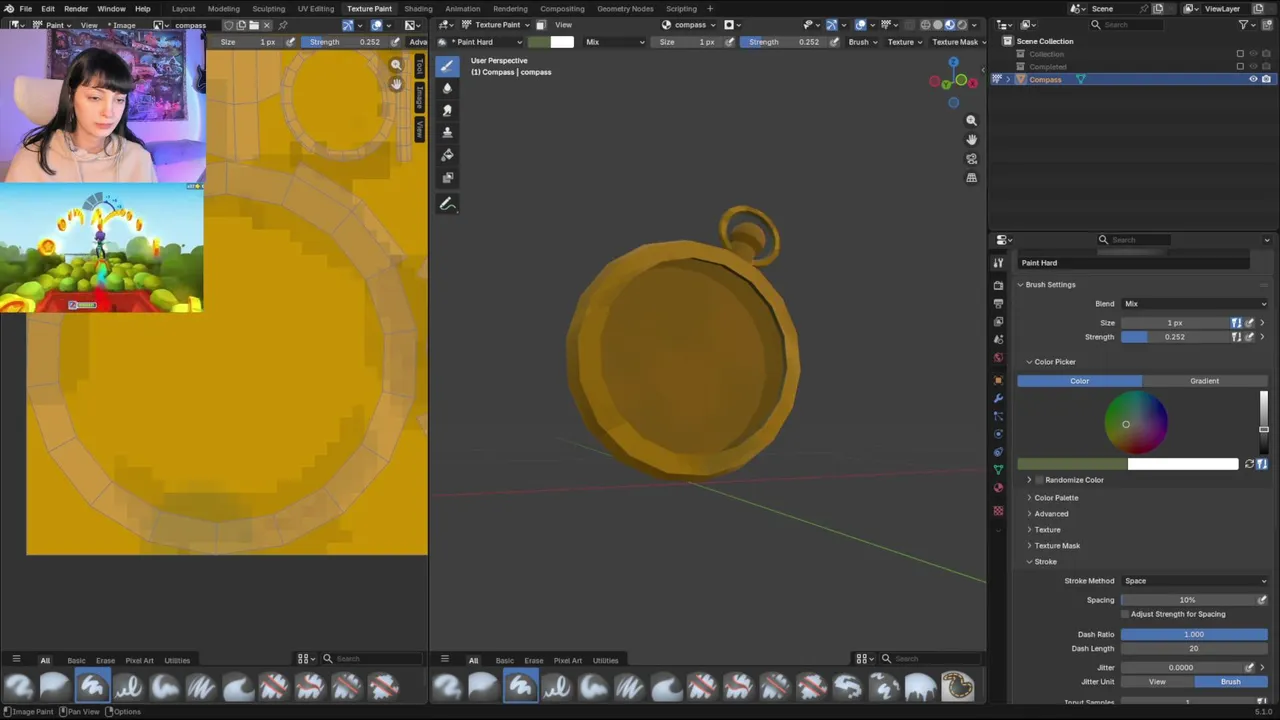Open Texture Mask popover in viewport header
This screenshot has width=1280, height=720.
tap(959, 42)
